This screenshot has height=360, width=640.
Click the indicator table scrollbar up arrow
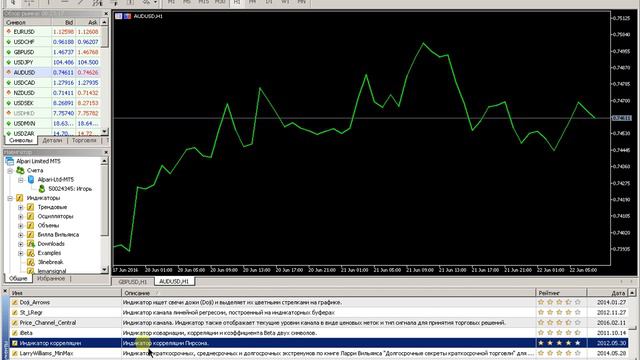[x=632, y=293]
